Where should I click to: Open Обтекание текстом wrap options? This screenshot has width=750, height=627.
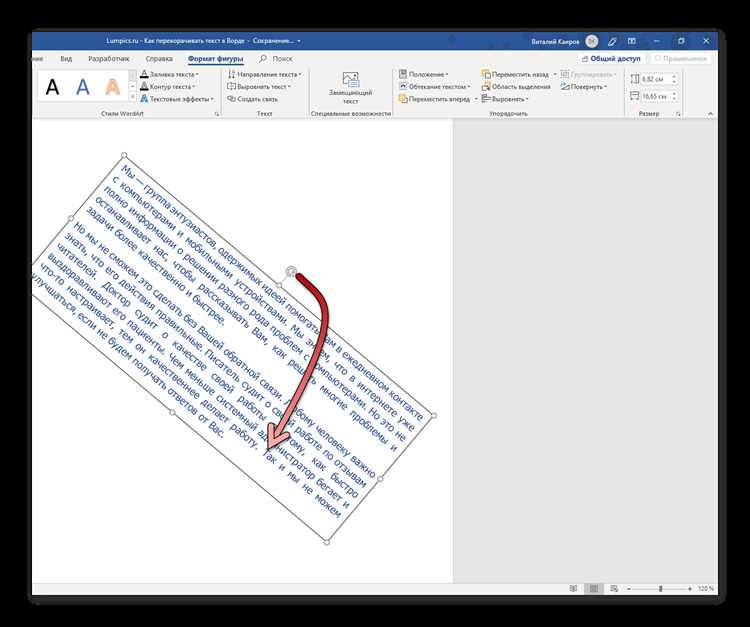(434, 87)
